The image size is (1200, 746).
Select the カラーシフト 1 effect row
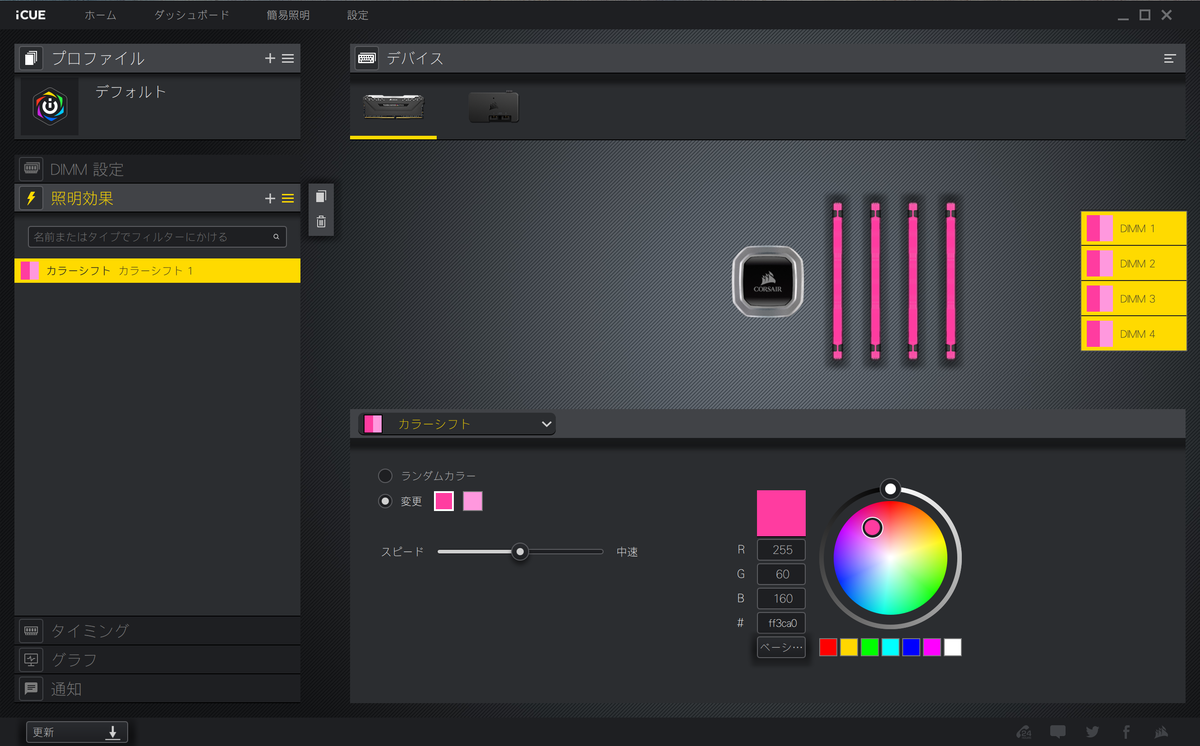[x=158, y=270]
